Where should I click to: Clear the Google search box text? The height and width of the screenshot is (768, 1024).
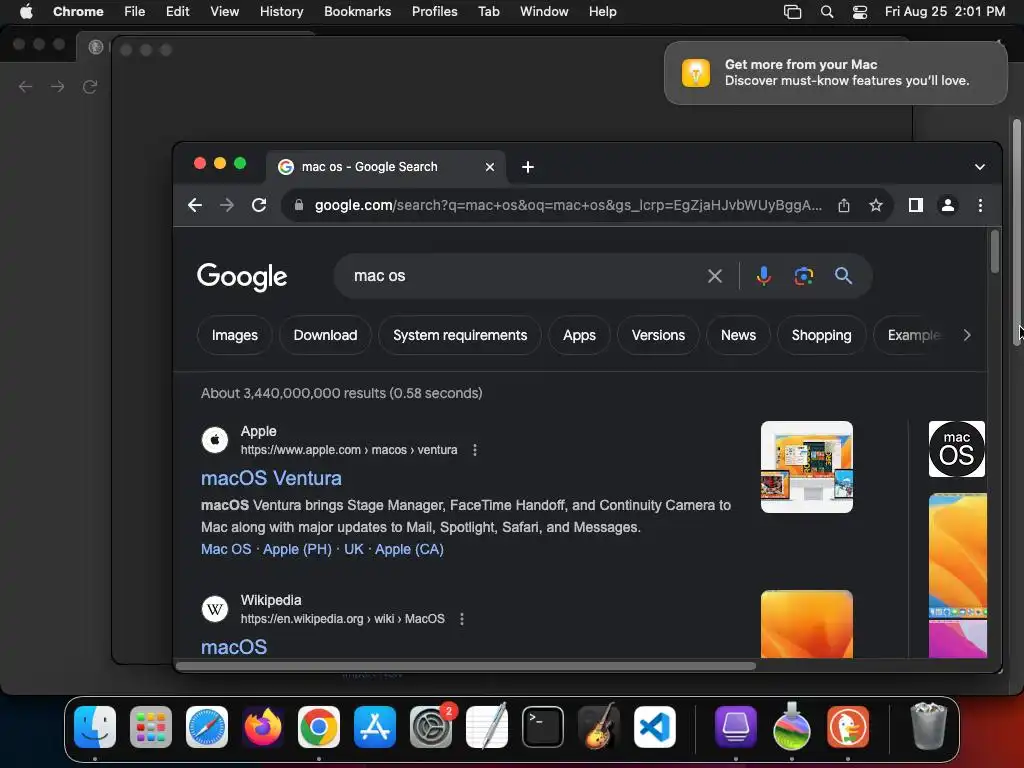click(714, 276)
